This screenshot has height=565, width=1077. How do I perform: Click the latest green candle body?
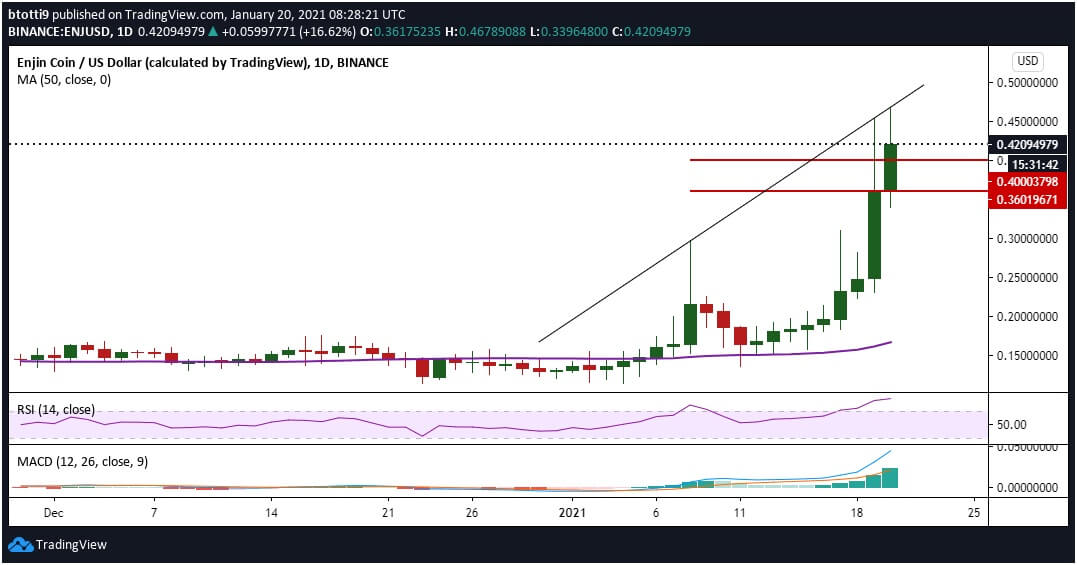(890, 167)
